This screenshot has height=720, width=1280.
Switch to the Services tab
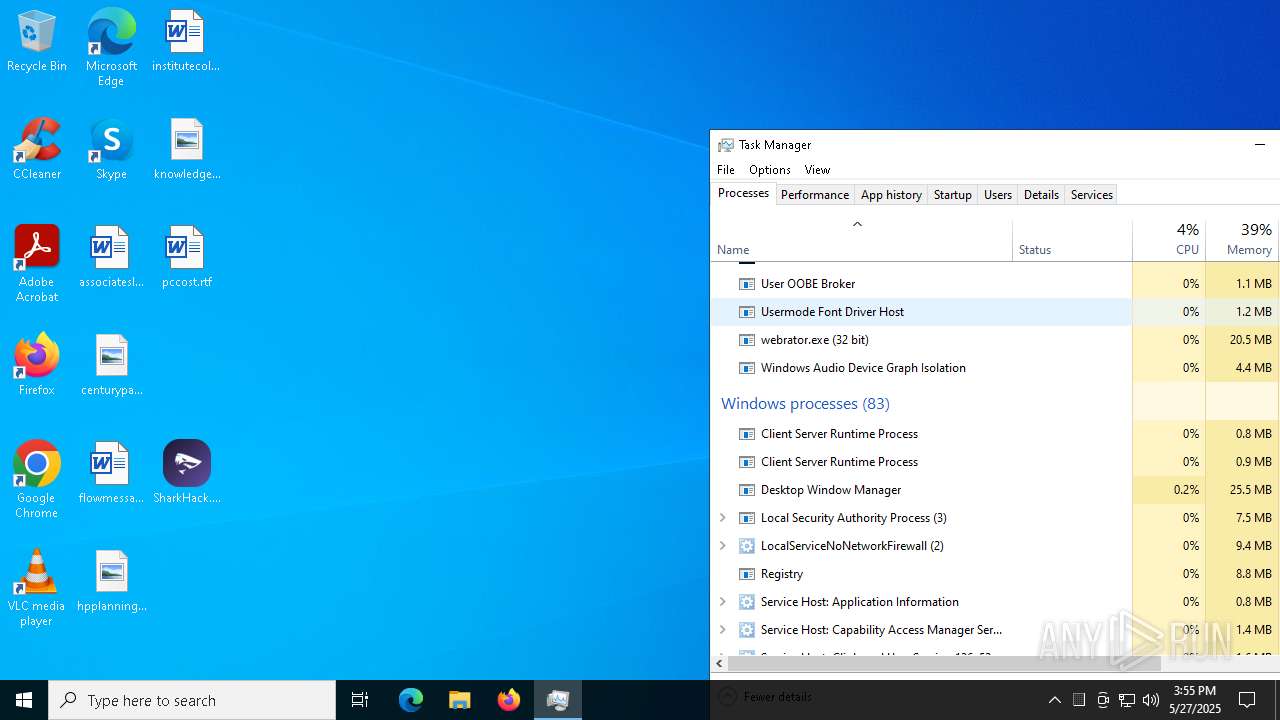click(x=1092, y=195)
